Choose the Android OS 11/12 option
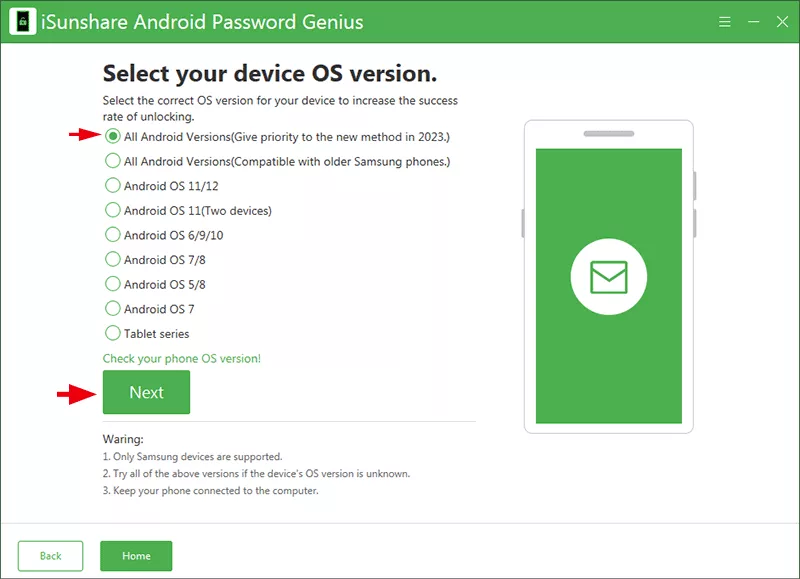This screenshot has width=800, height=579. 112,186
